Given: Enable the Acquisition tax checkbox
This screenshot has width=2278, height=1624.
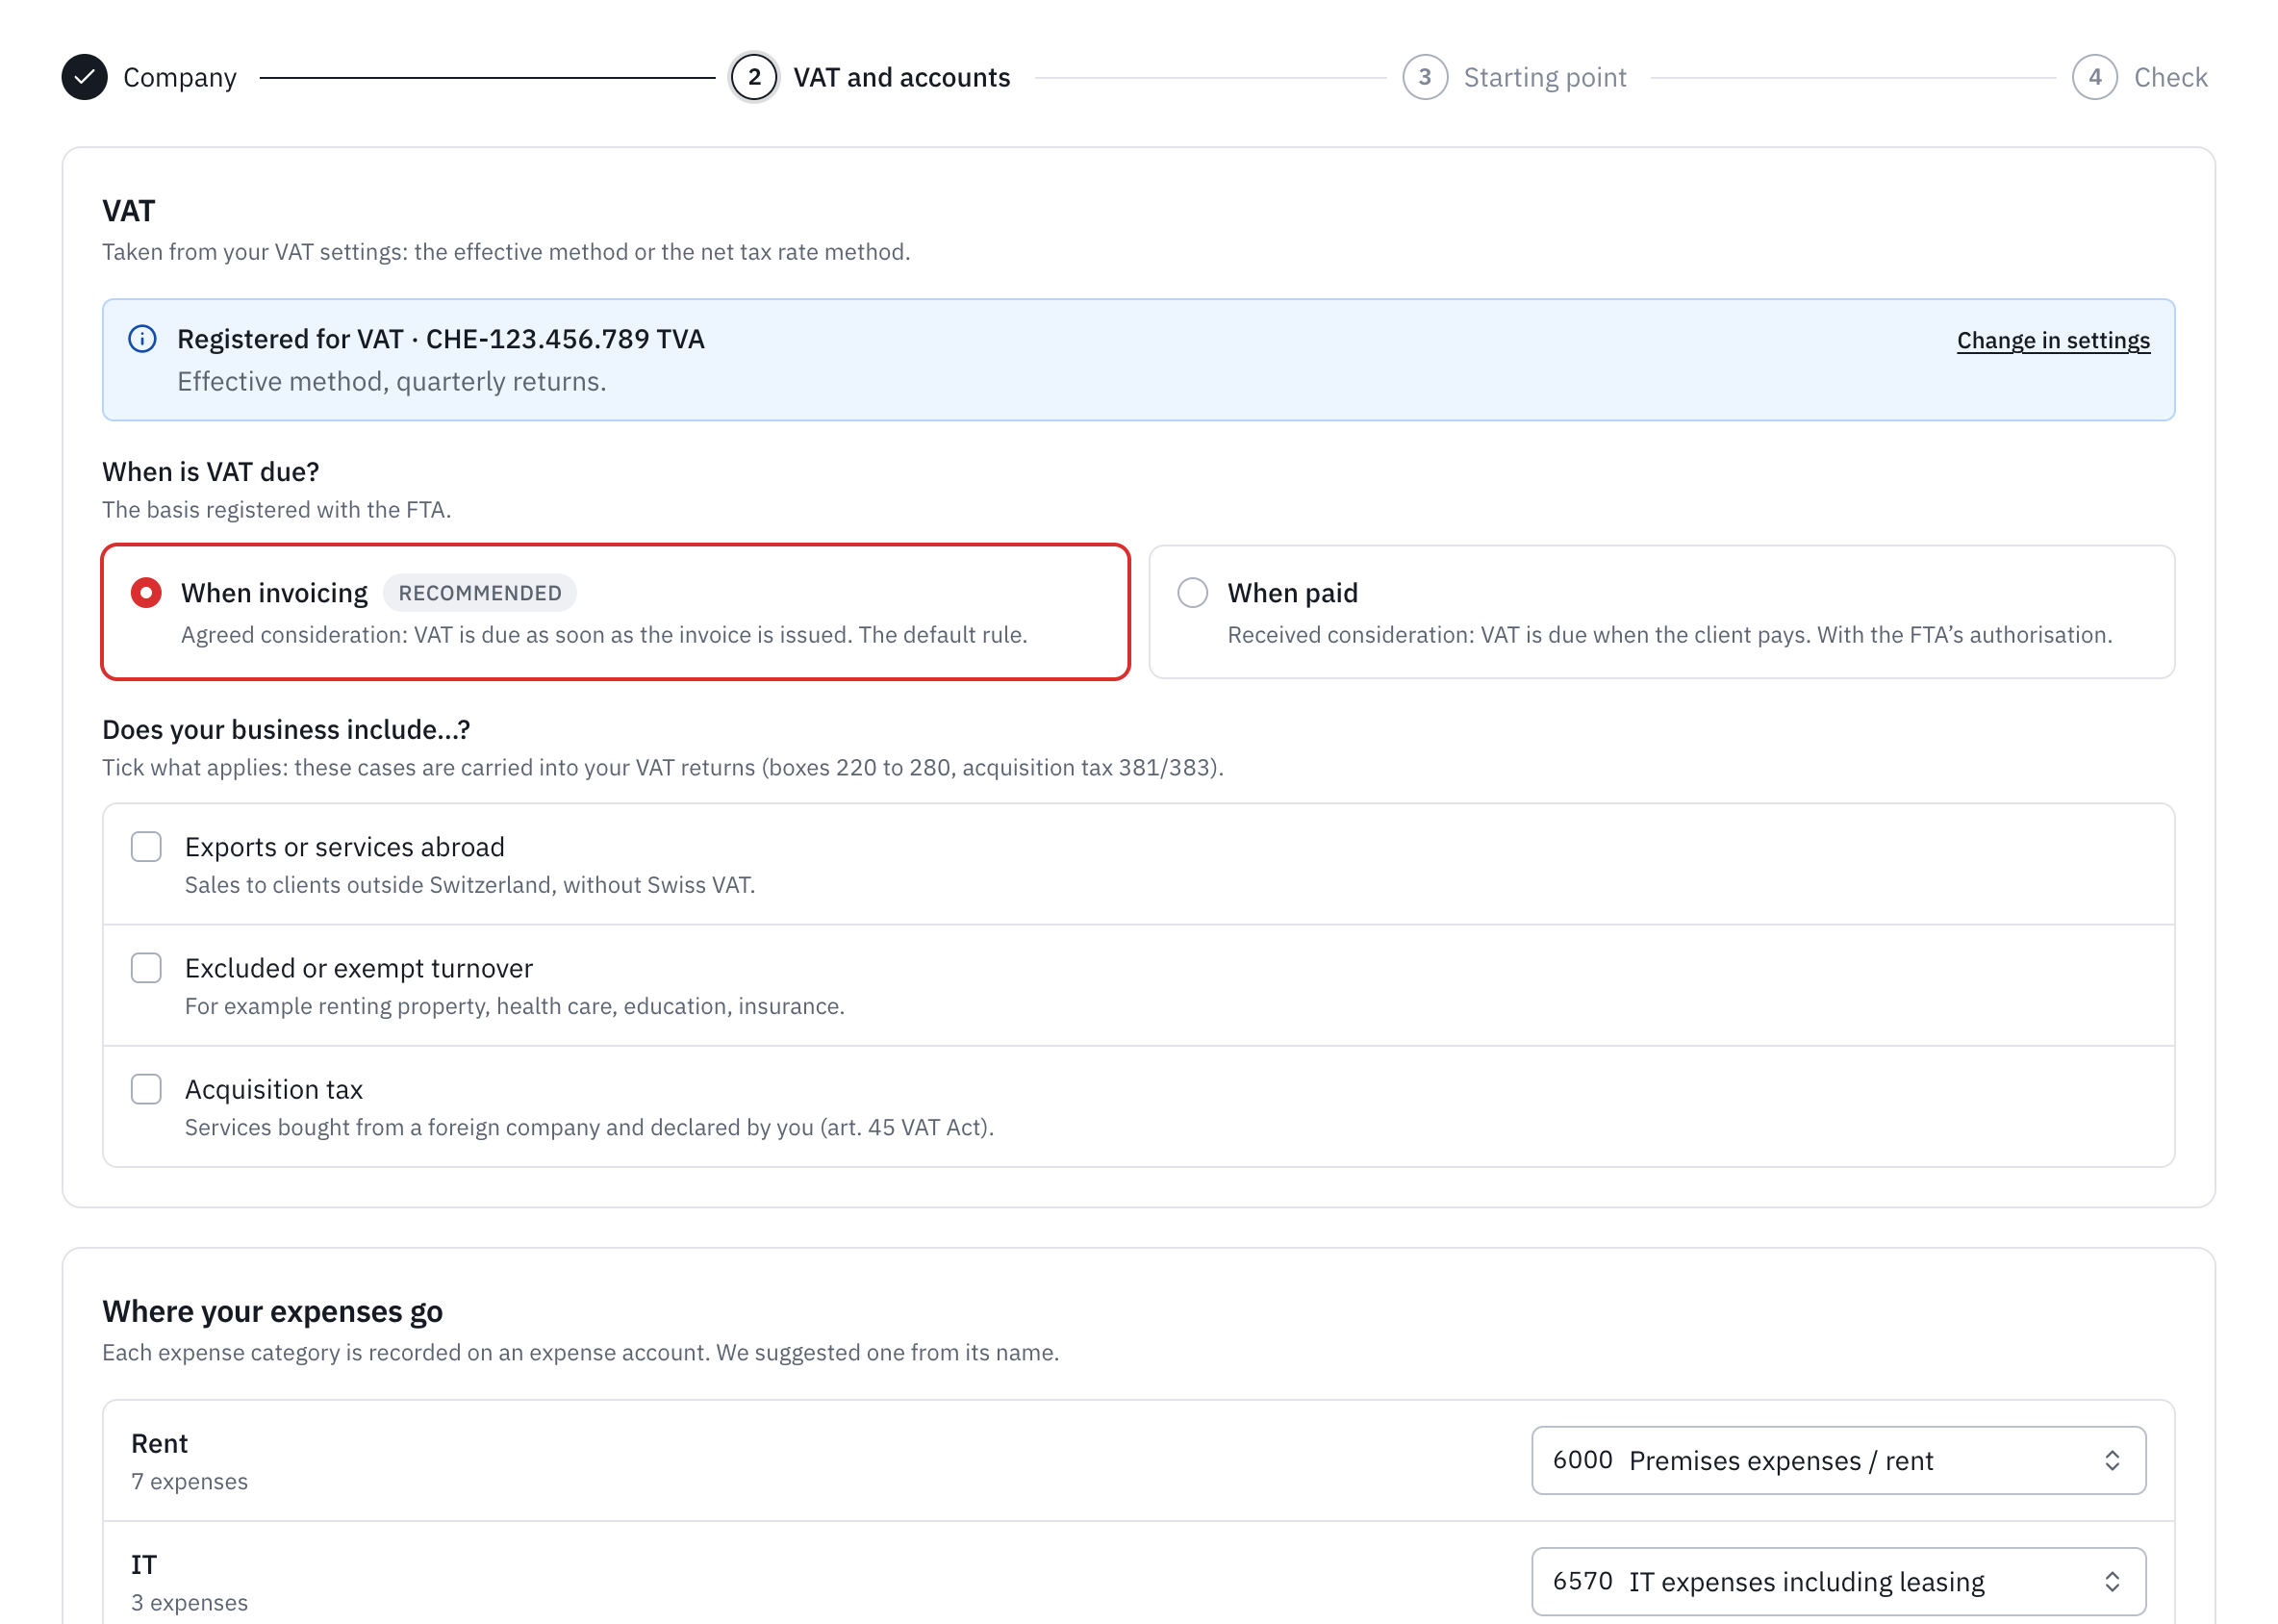Looking at the screenshot, I should point(146,1089).
